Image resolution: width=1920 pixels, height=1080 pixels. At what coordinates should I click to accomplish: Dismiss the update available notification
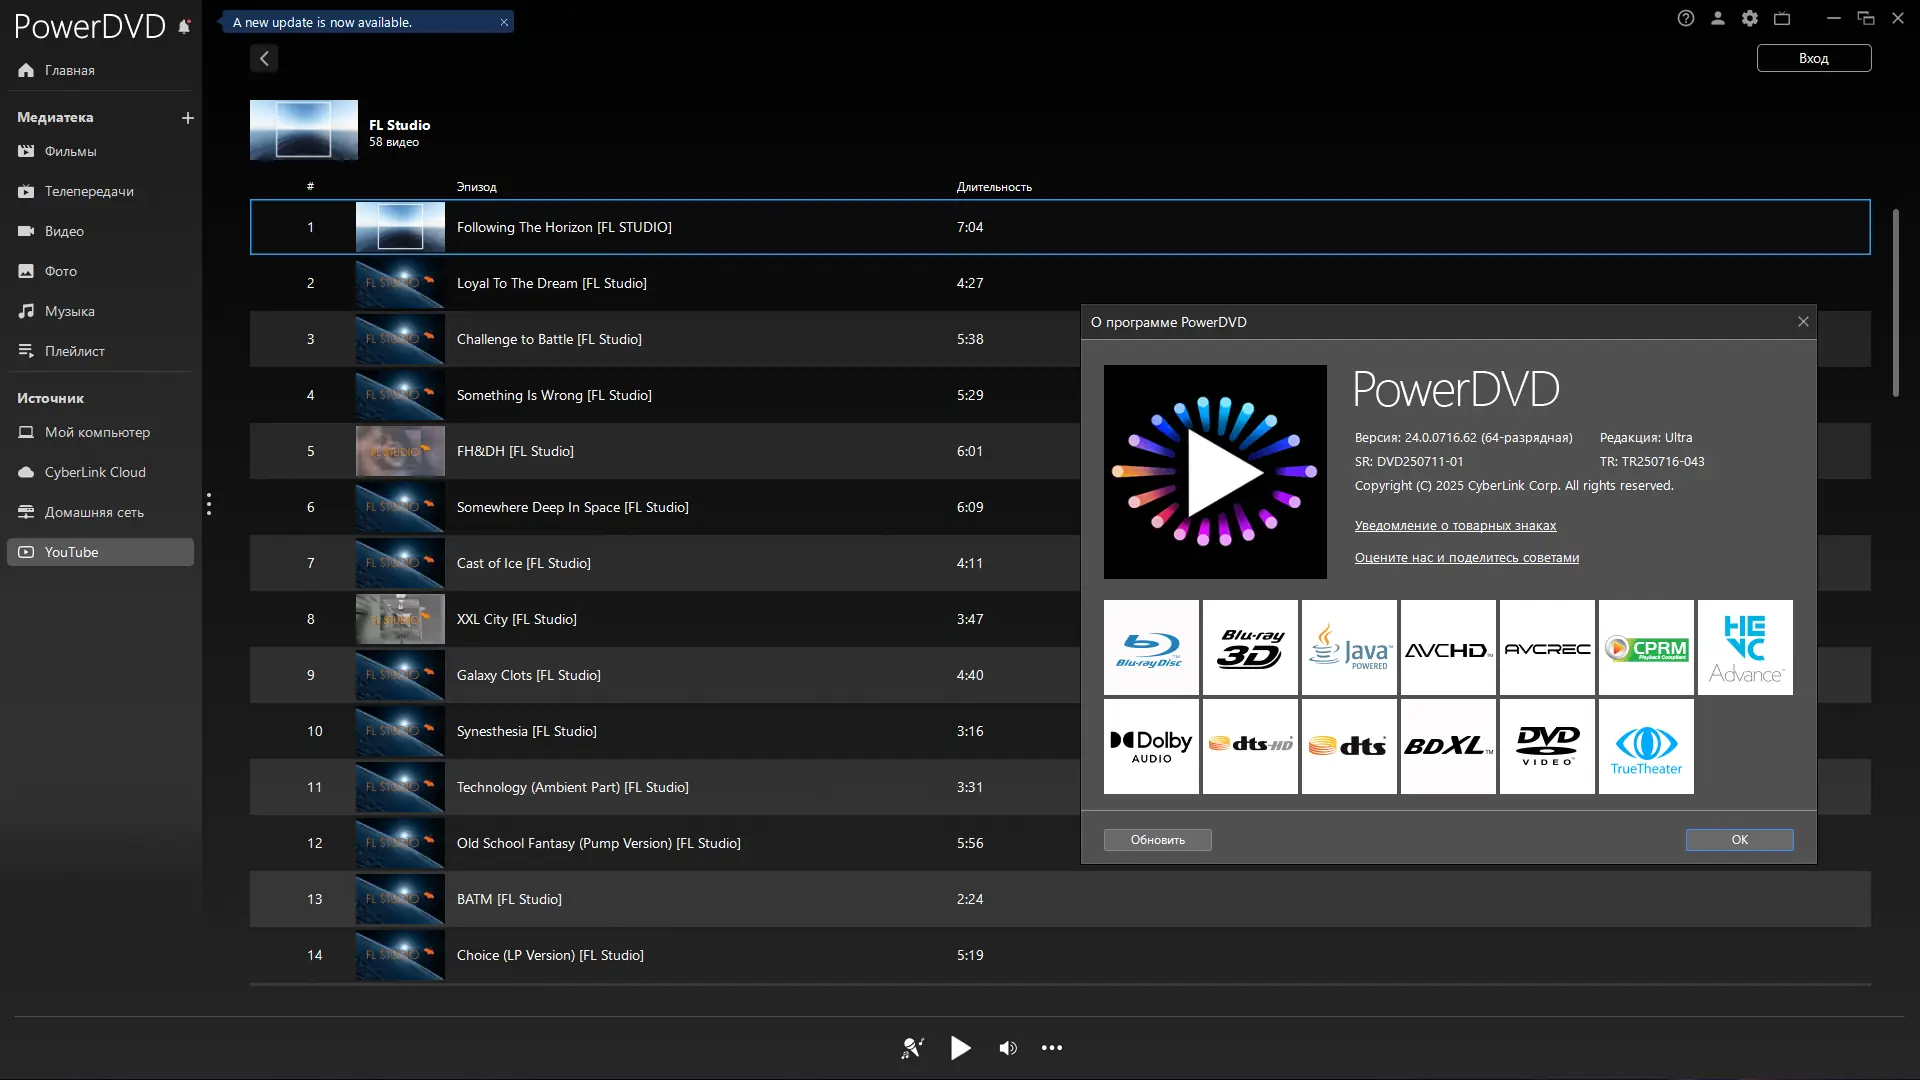[504, 22]
